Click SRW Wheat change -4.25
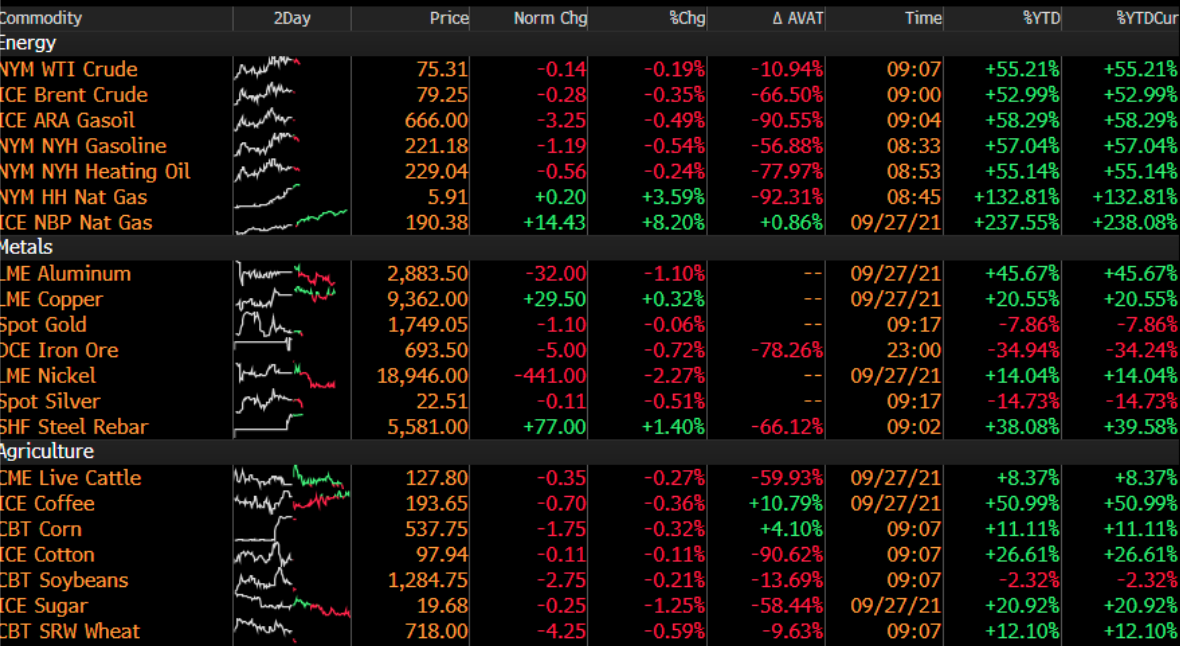The height and width of the screenshot is (646, 1180). (561, 632)
